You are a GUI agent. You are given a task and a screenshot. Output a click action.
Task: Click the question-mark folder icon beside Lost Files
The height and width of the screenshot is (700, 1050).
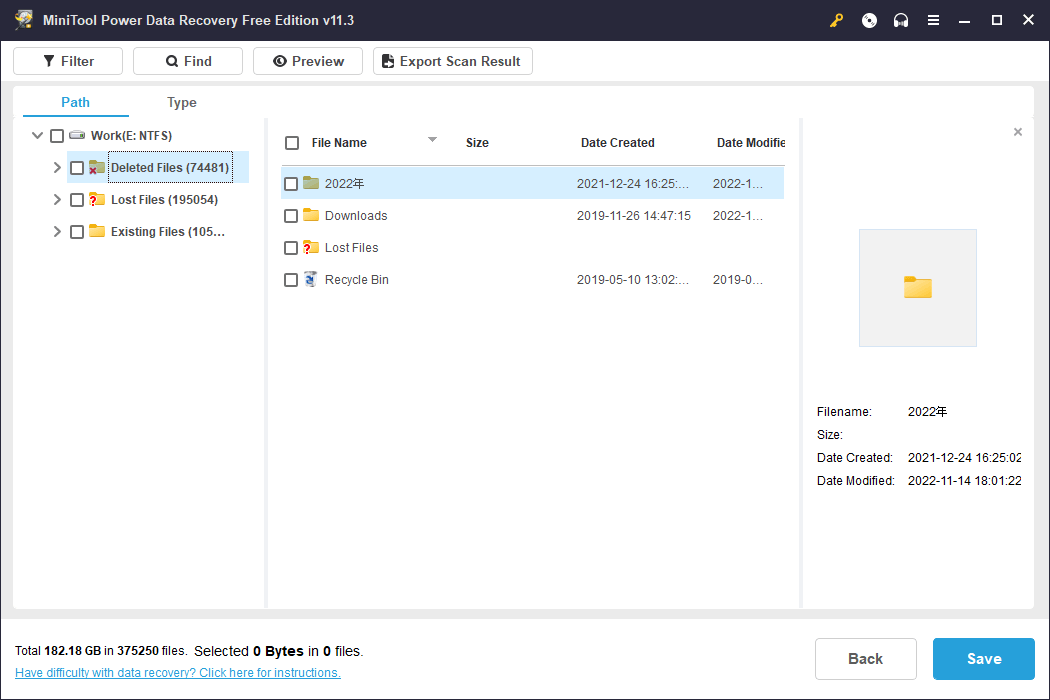[x=97, y=199]
